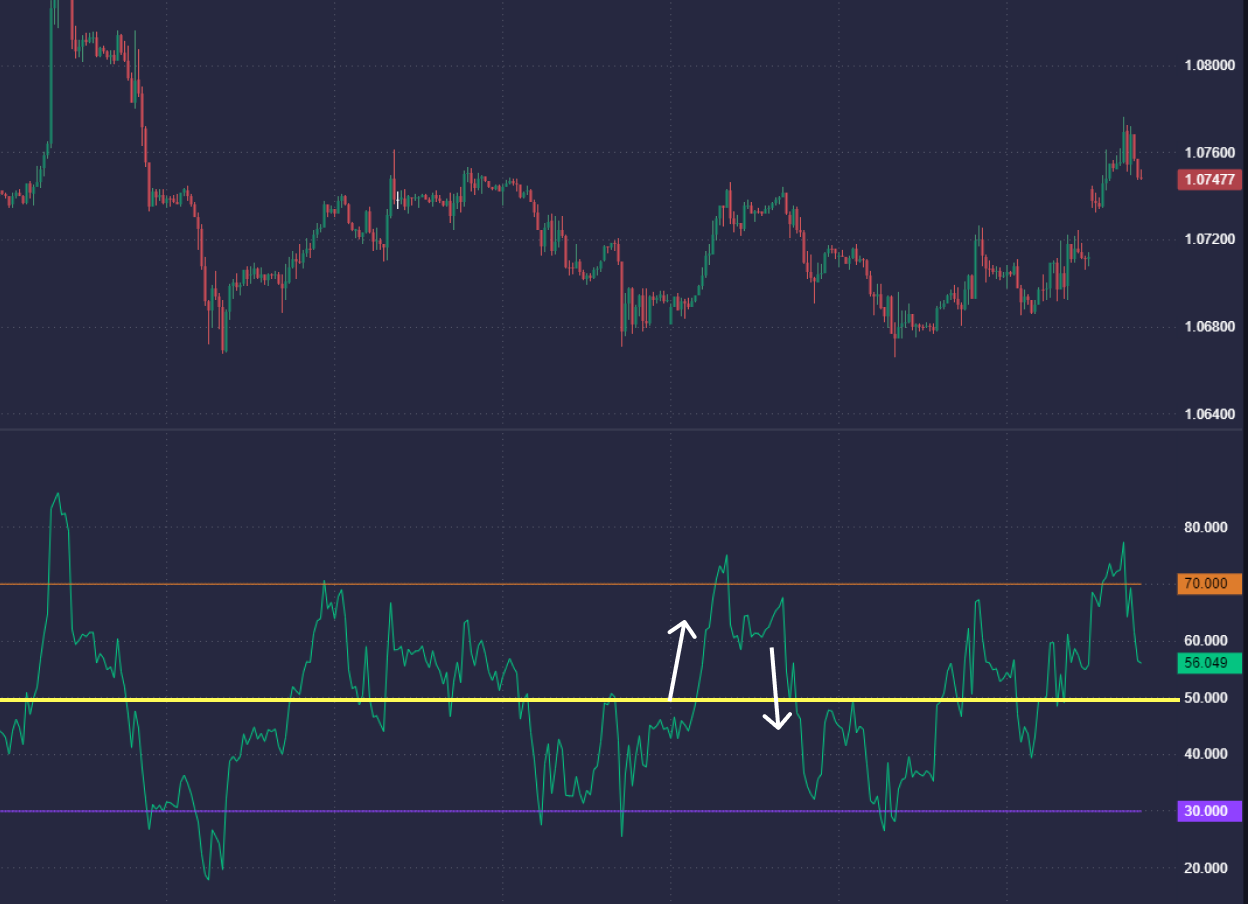Click the 80.000 RSI axis label
The height and width of the screenshot is (904, 1248).
pyautogui.click(x=1205, y=527)
